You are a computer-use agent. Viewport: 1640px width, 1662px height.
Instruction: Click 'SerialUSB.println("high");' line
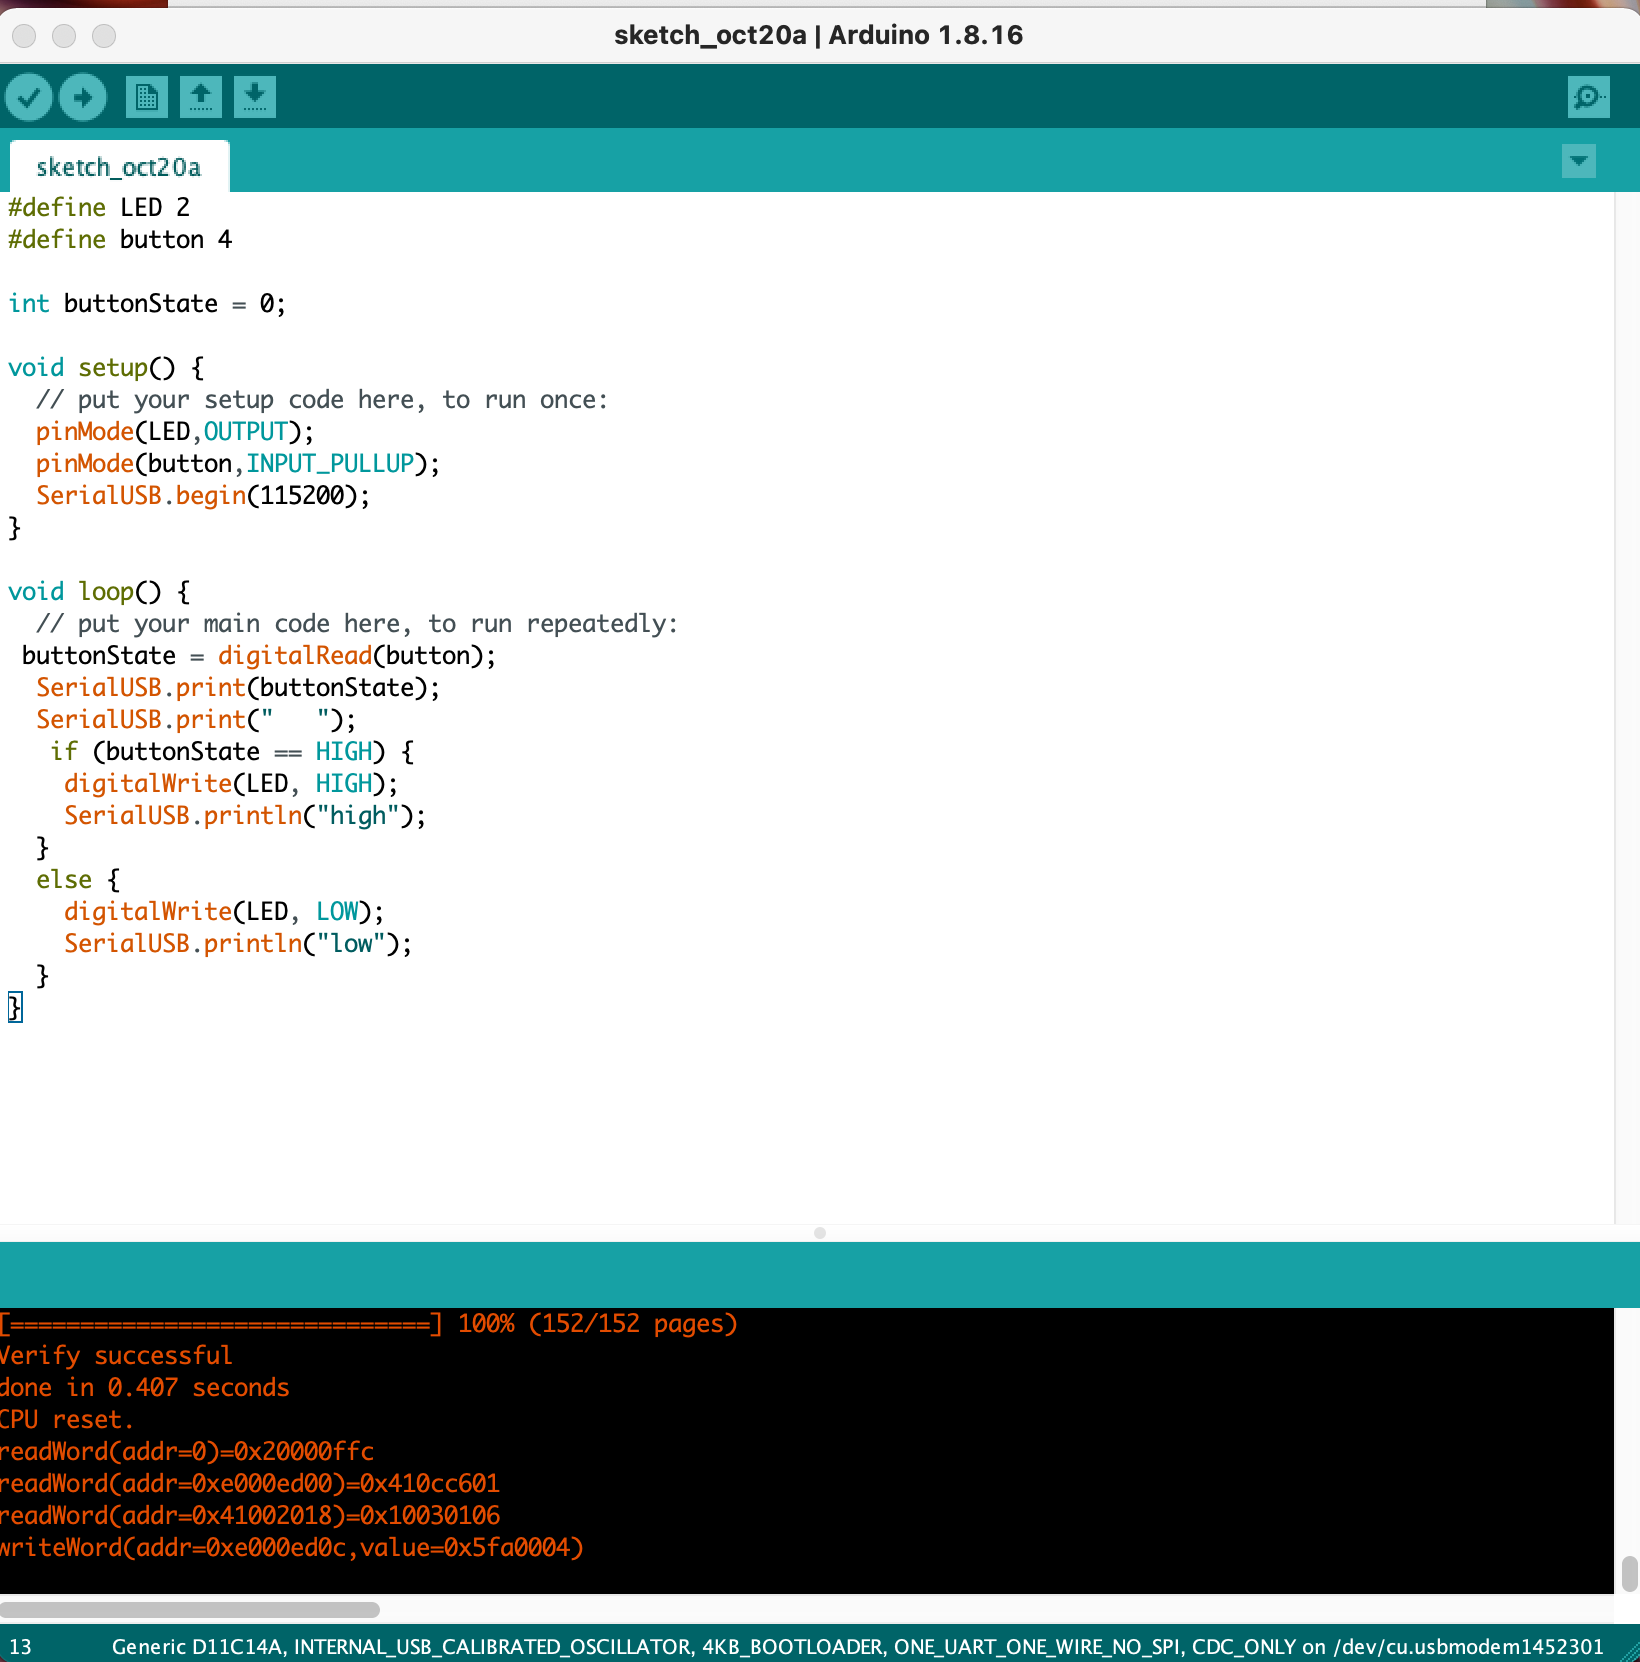pos(245,815)
